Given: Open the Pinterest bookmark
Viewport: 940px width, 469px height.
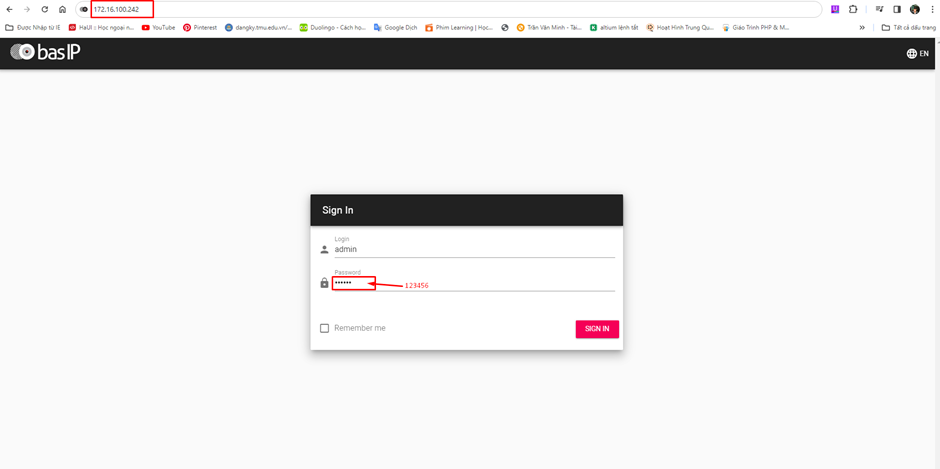Looking at the screenshot, I should (200, 28).
